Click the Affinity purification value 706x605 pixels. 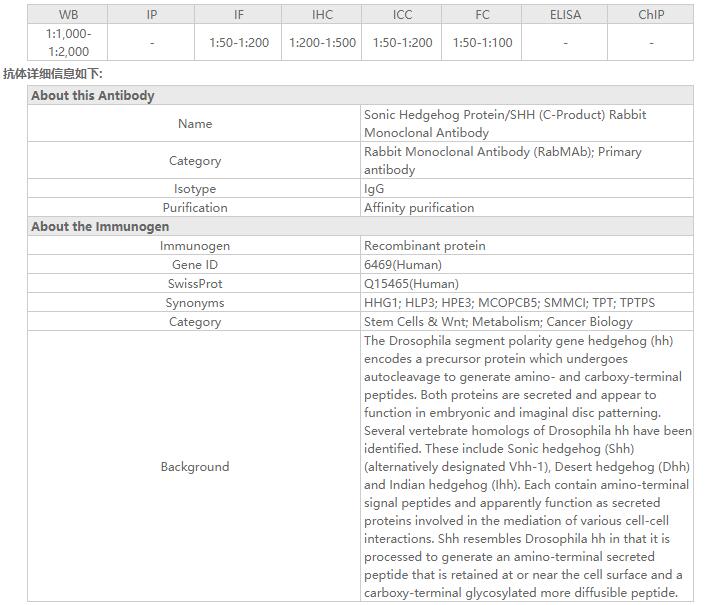[419, 208]
